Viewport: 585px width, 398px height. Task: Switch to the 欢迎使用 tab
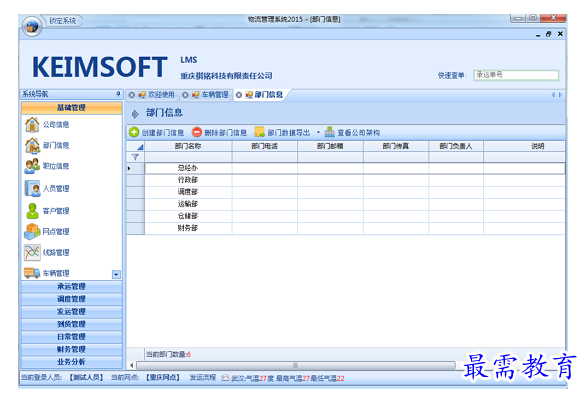pyautogui.click(x=161, y=95)
